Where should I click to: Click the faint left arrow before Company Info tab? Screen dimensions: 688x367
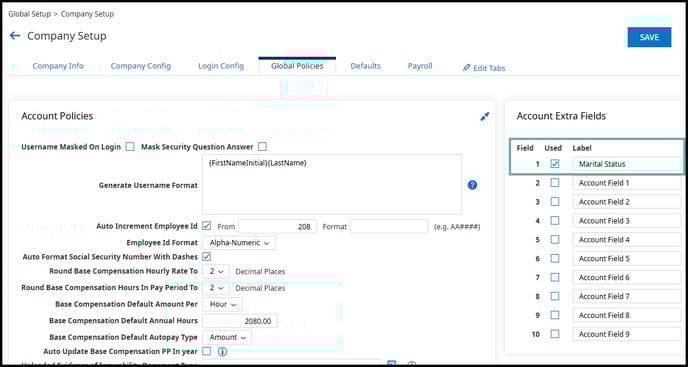[x=15, y=67]
